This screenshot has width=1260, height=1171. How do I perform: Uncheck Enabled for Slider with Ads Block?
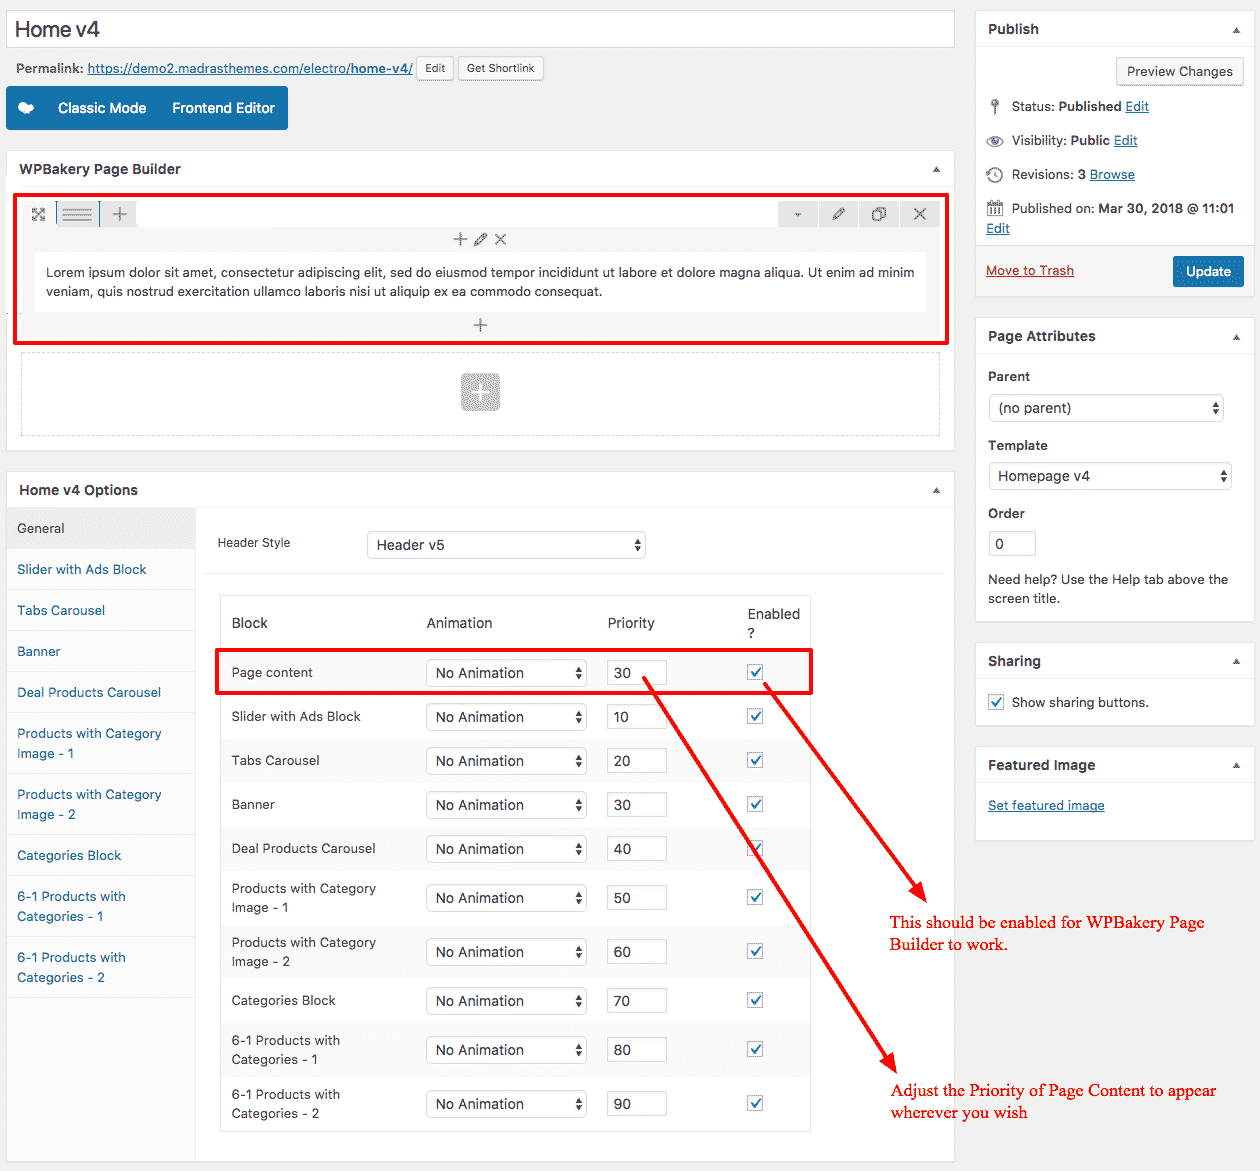[755, 716]
